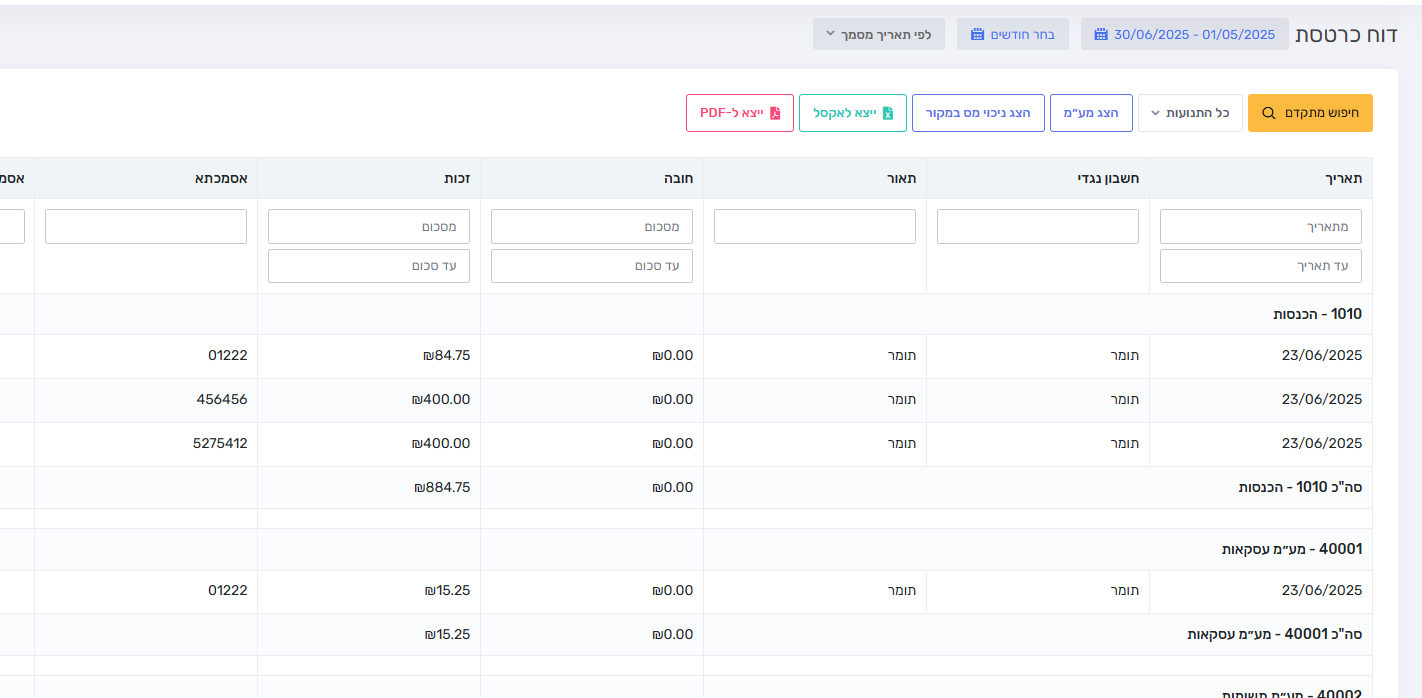Click the חובה מסכום amount field
Screen dimensions: 1422x698
(x=592, y=226)
